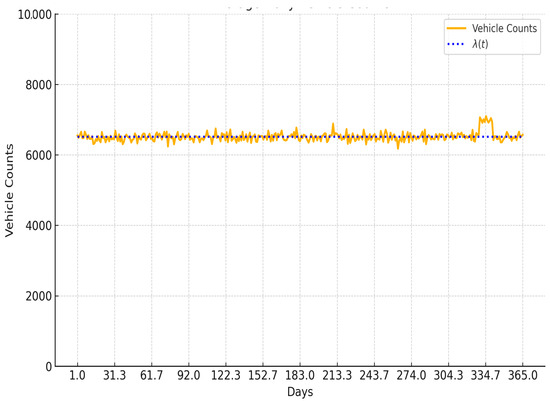550x401 pixels.
Task: Click the orange line legend swatch
Action: coord(456,28)
